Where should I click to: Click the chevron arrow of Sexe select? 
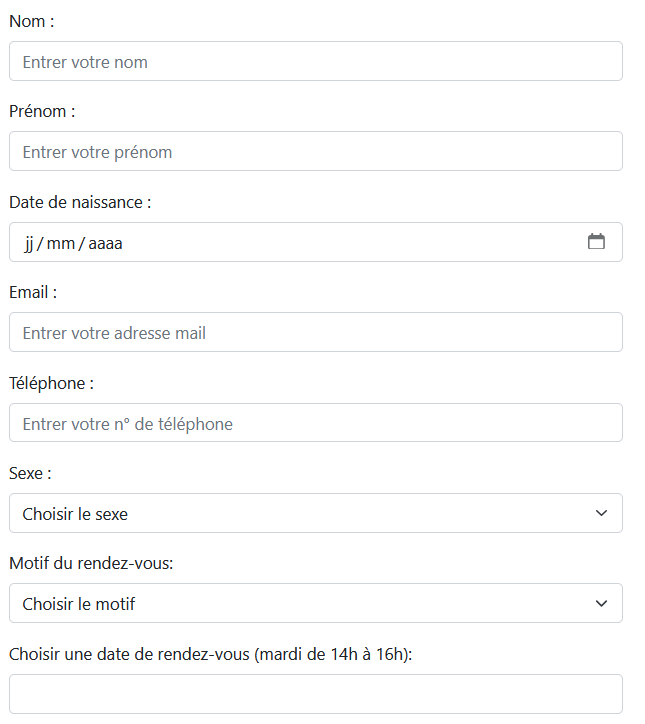pos(601,513)
